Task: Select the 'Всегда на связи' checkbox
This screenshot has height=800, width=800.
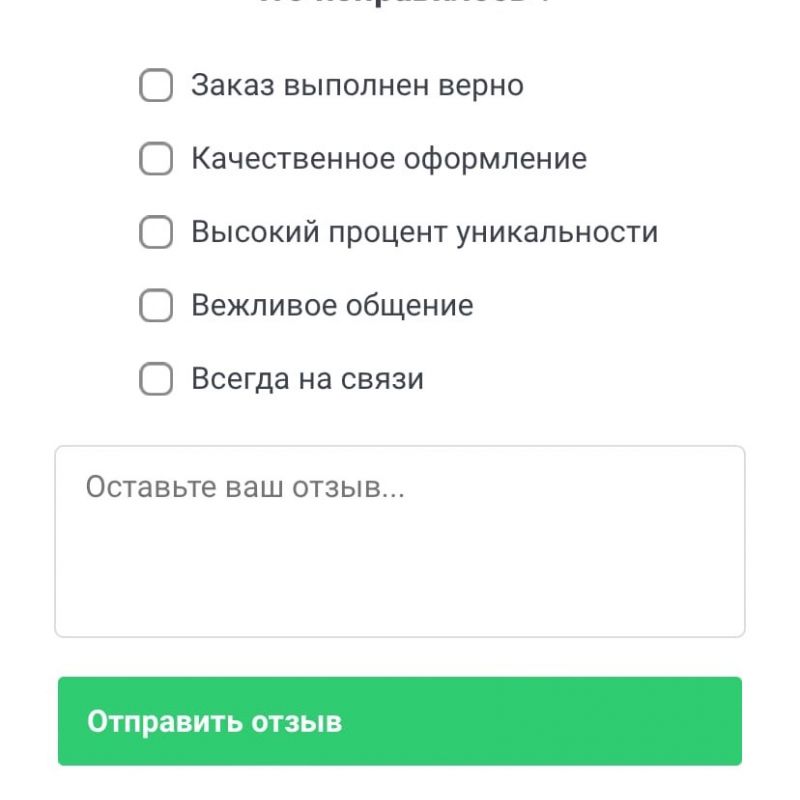Action: pos(156,379)
